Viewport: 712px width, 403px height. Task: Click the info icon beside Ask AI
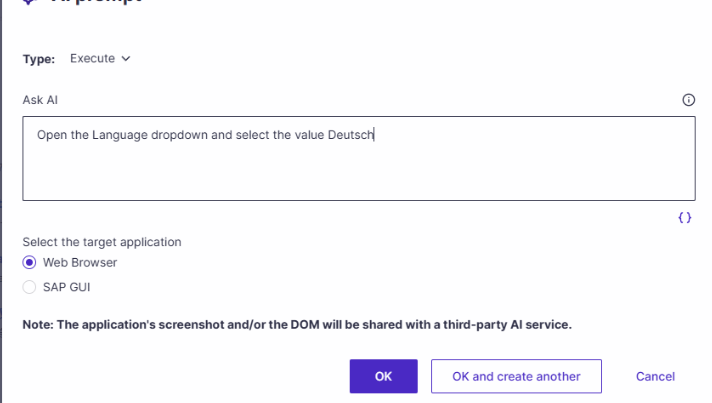688,100
